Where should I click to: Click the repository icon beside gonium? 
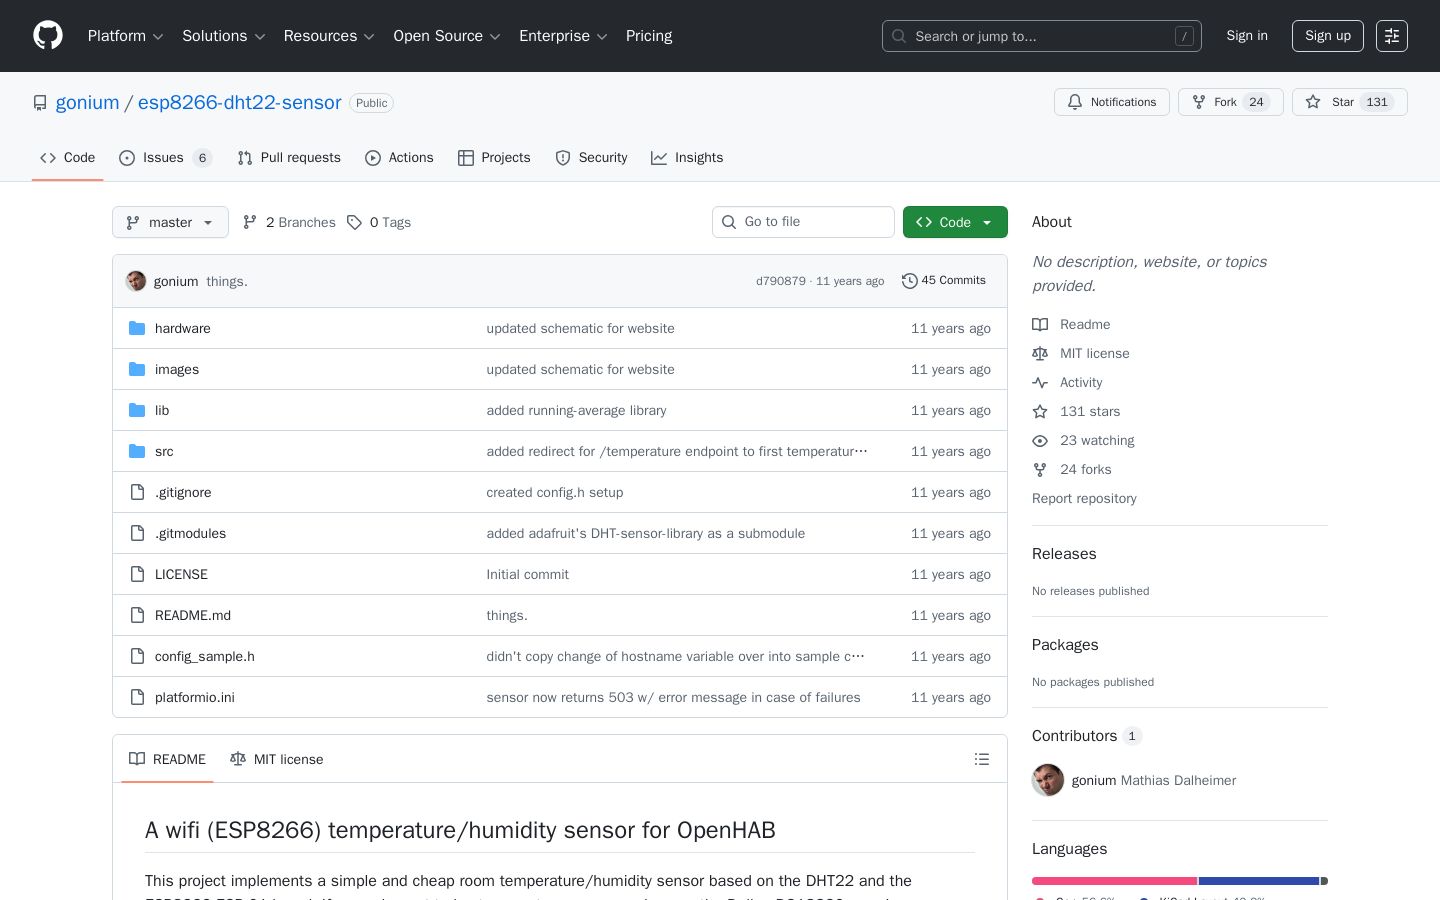pos(40,103)
